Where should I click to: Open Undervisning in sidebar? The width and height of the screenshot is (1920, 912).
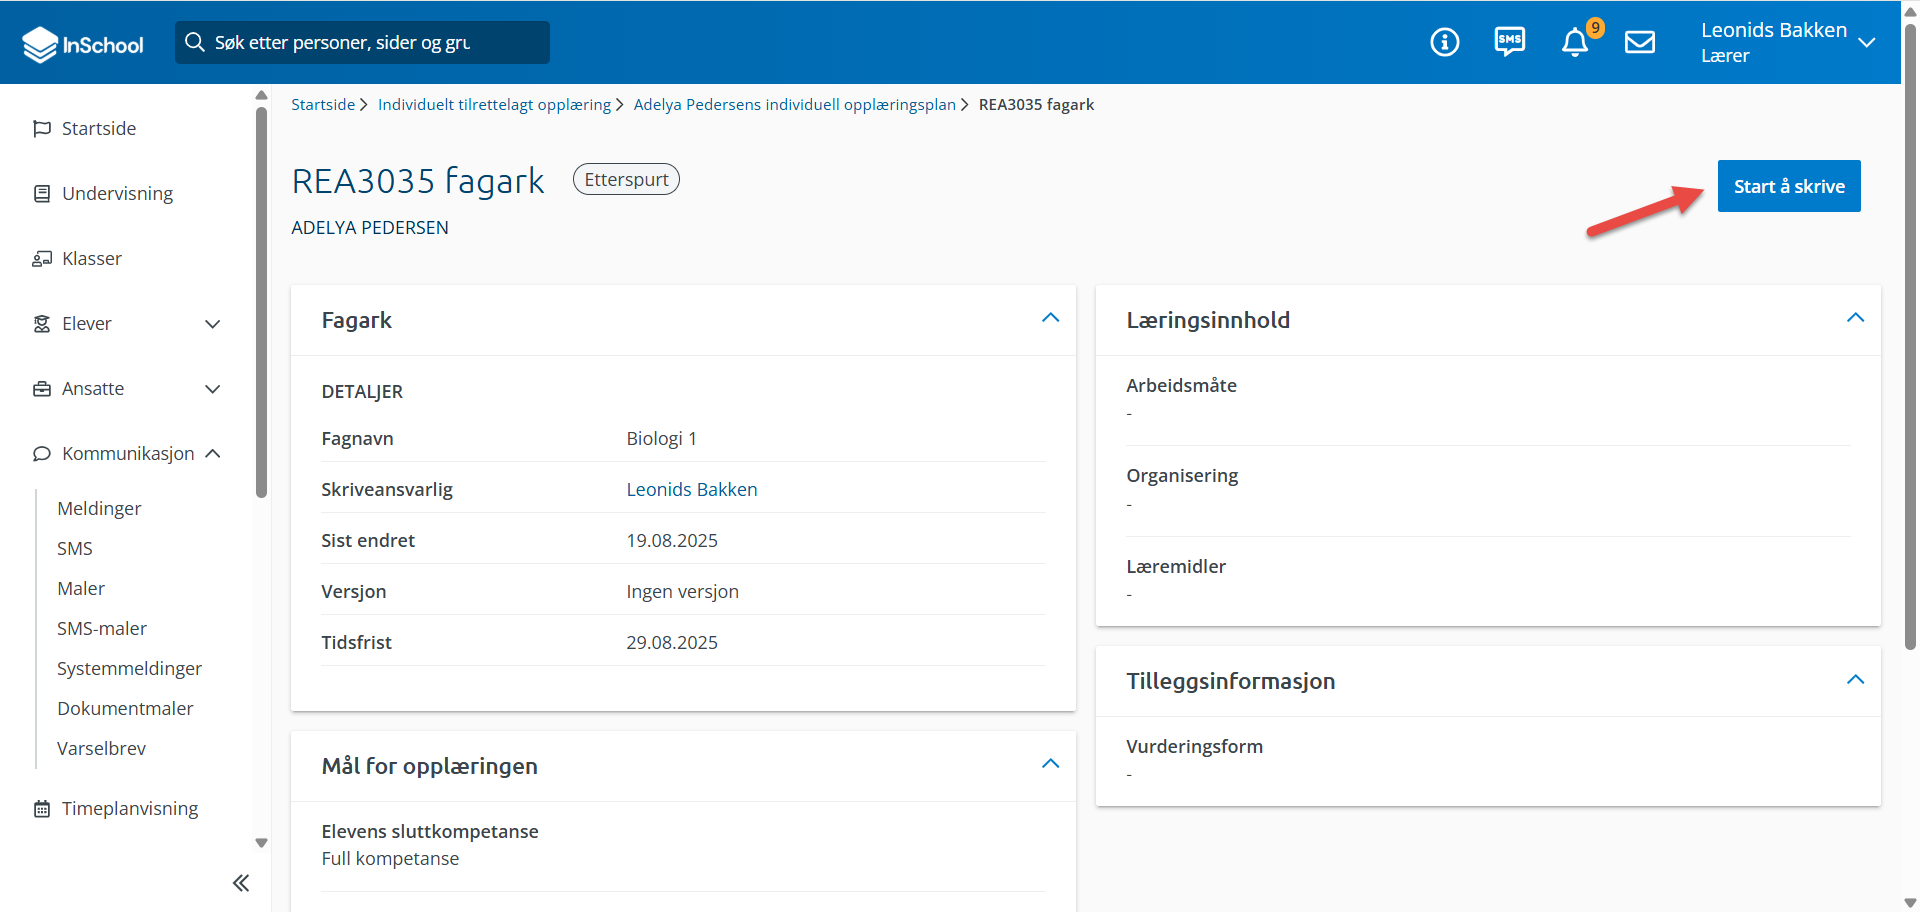[x=117, y=193]
